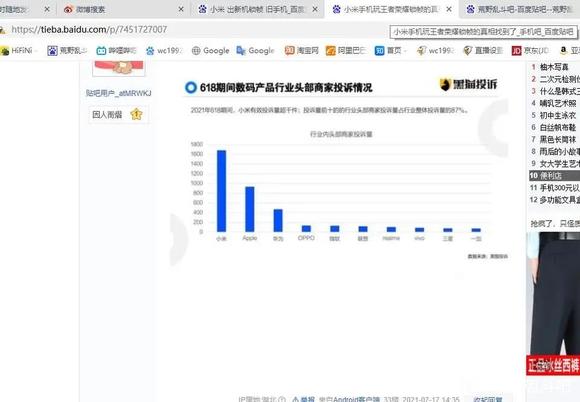Open the 京东 JD bookmark
The image size is (580, 402).
(x=530, y=51)
